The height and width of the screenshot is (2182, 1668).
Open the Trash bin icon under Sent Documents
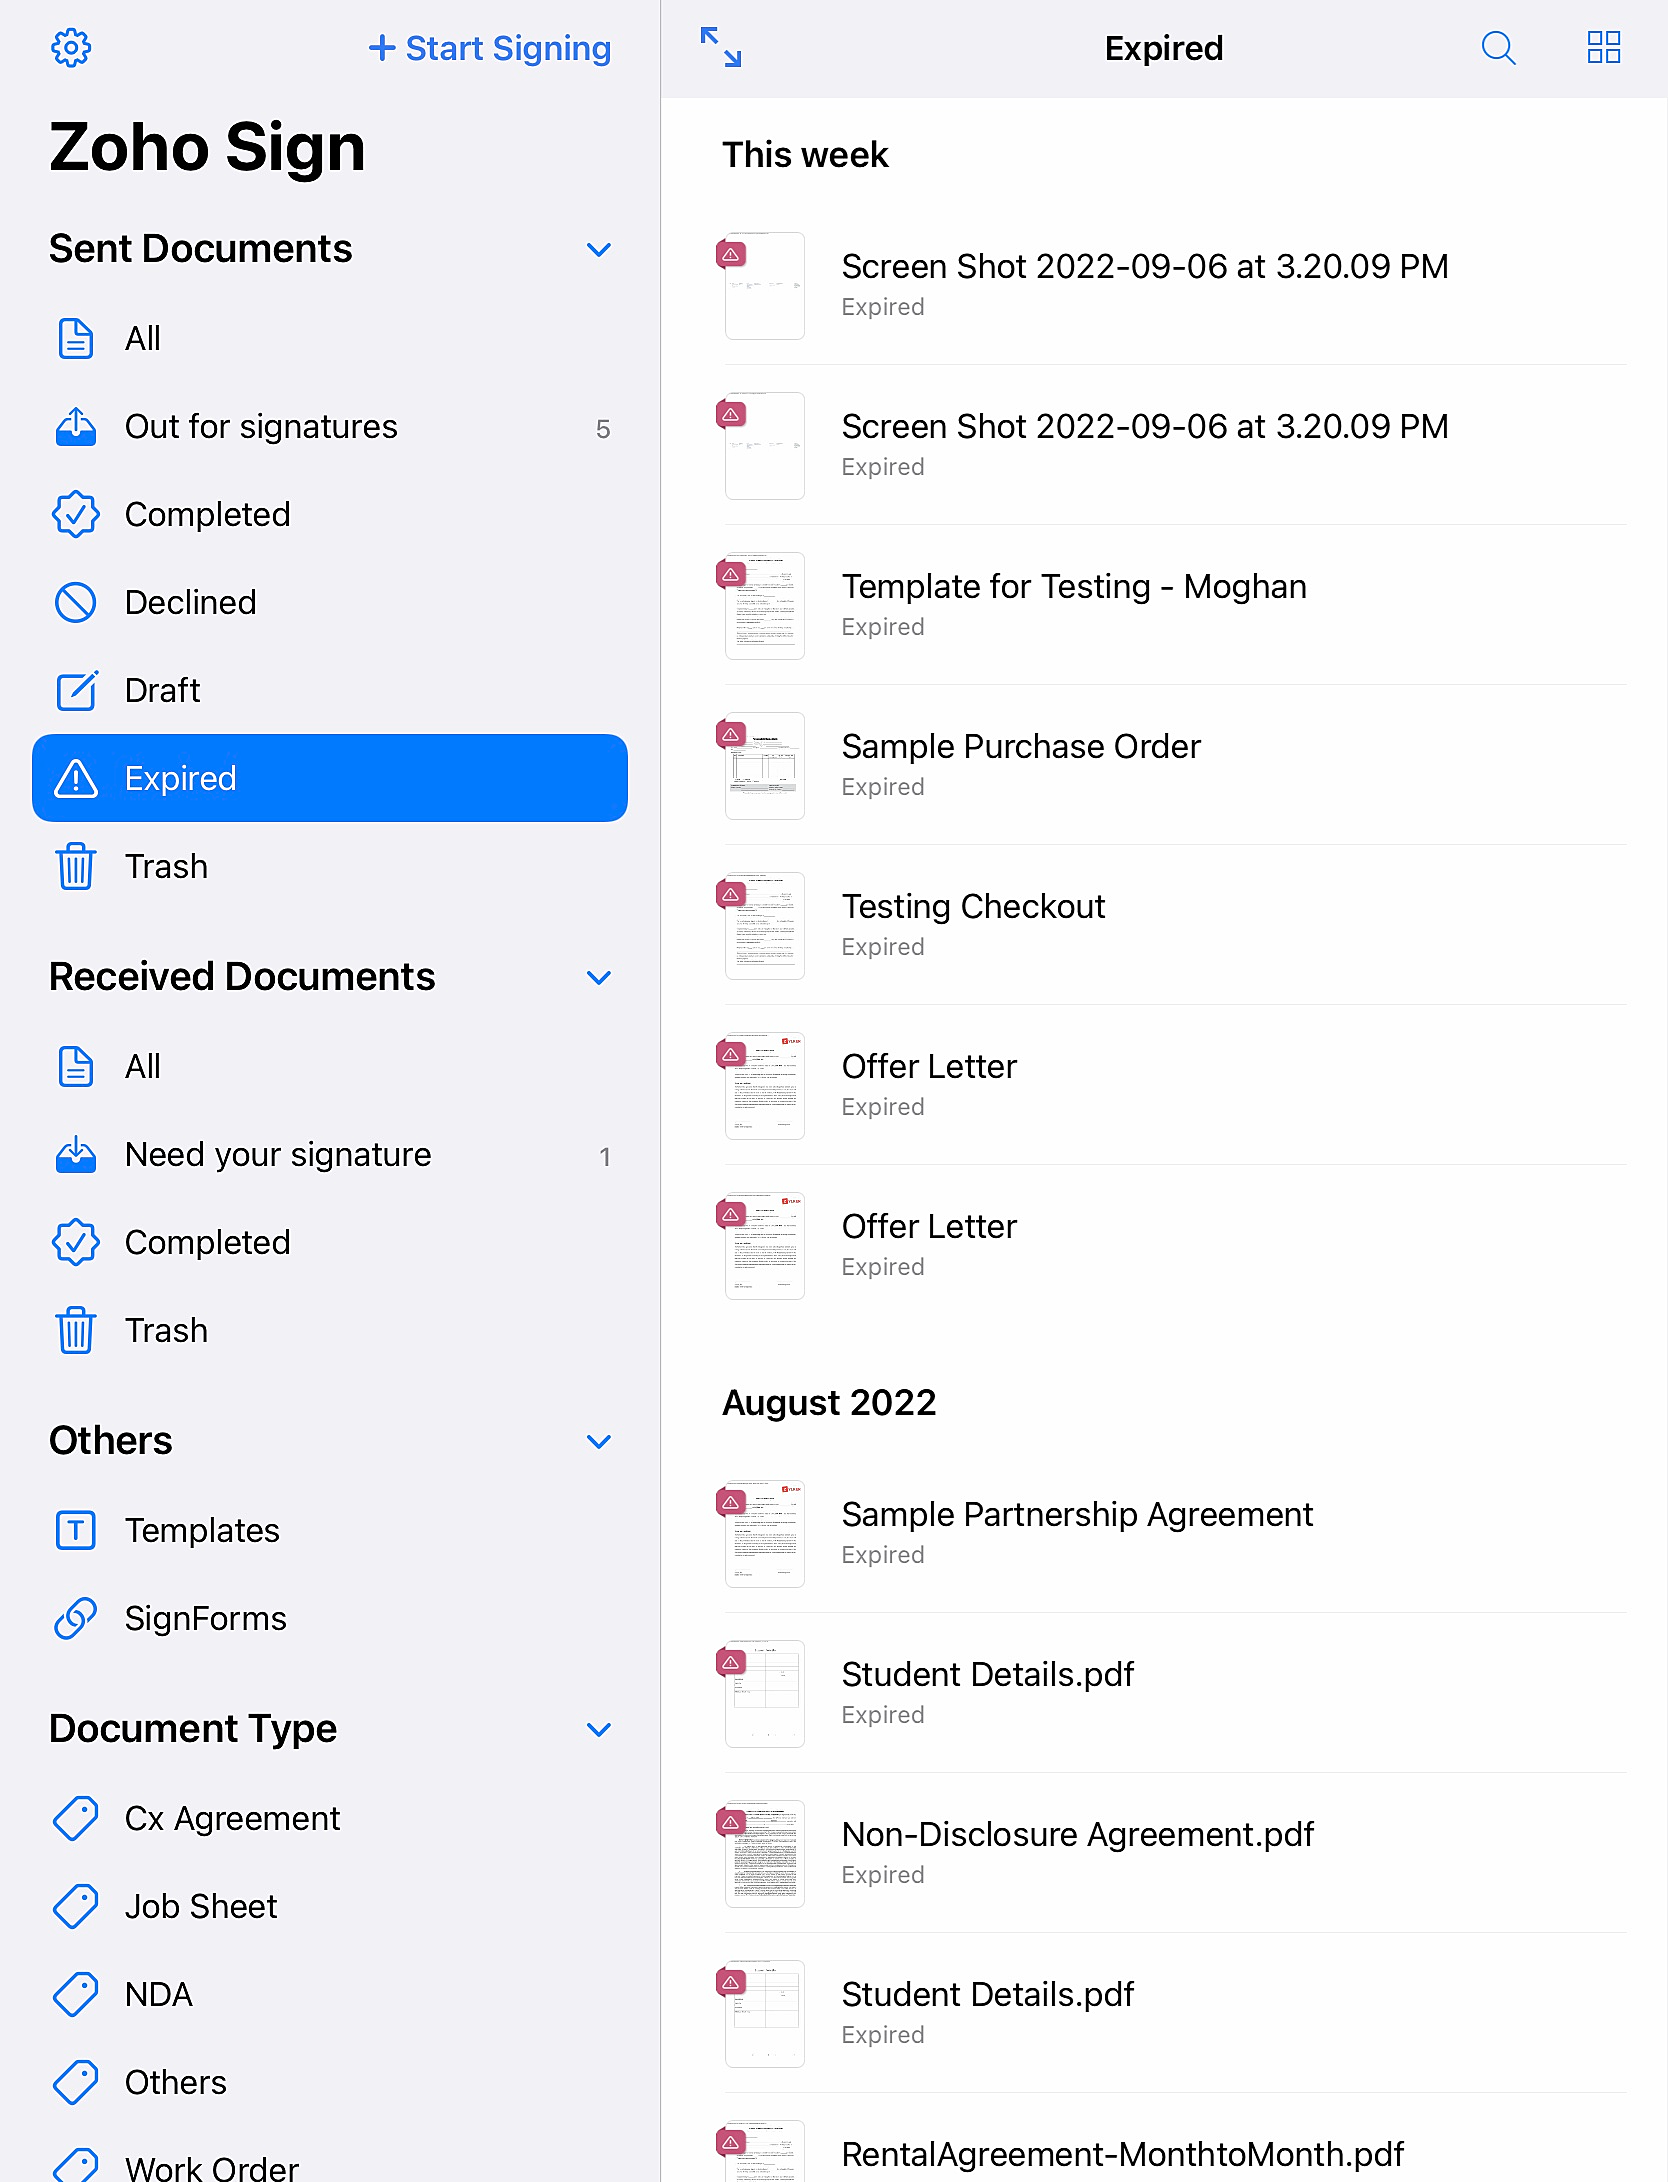[76, 866]
